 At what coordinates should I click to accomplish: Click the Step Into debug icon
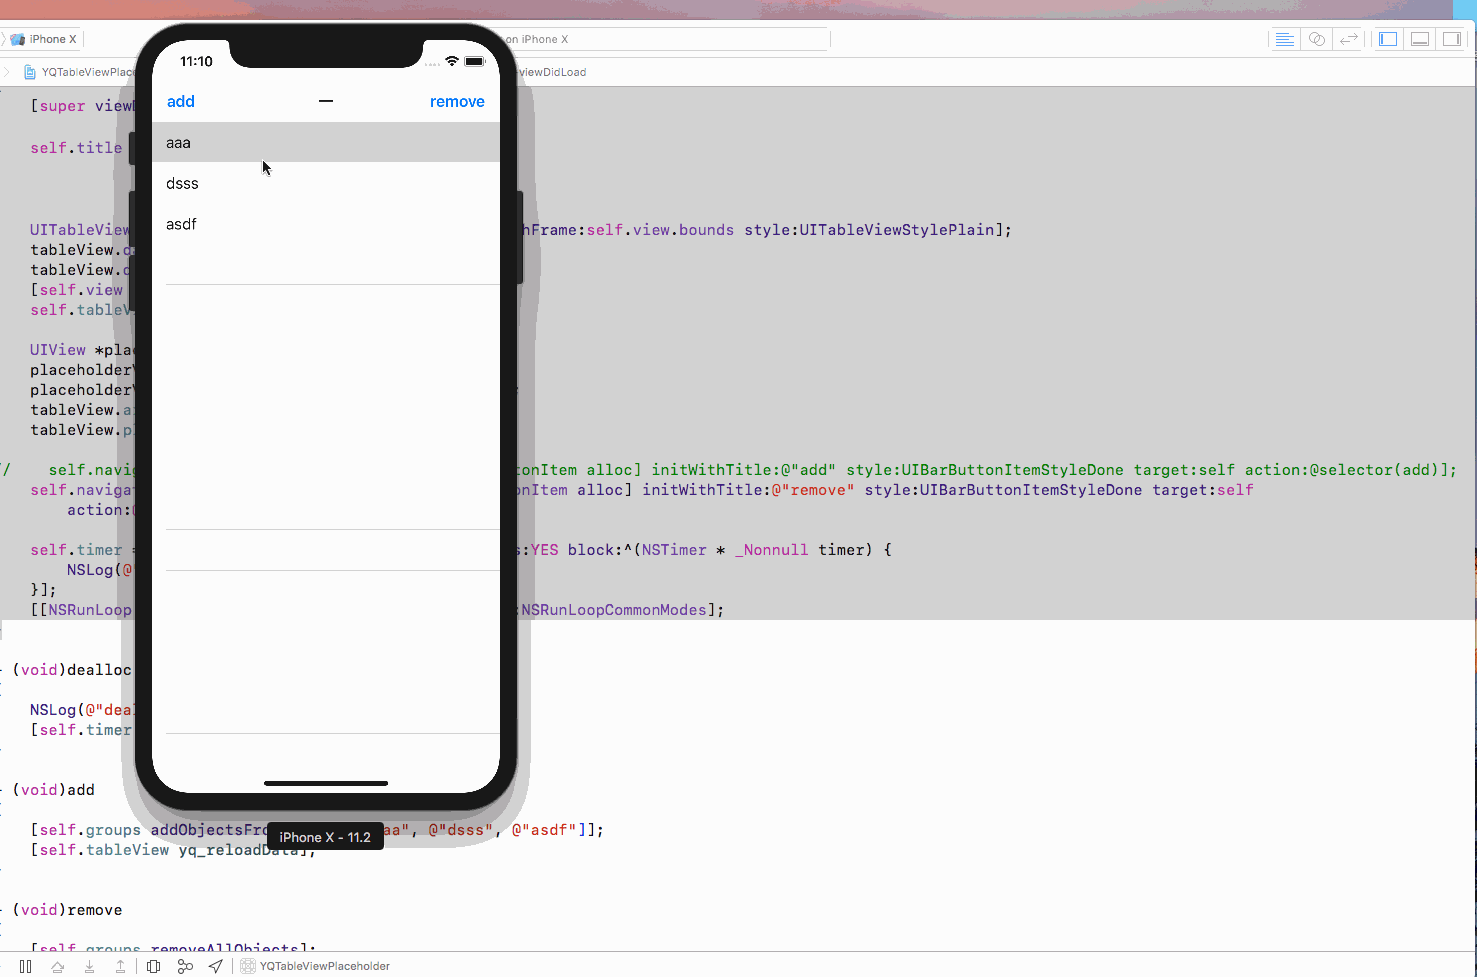pos(89,966)
